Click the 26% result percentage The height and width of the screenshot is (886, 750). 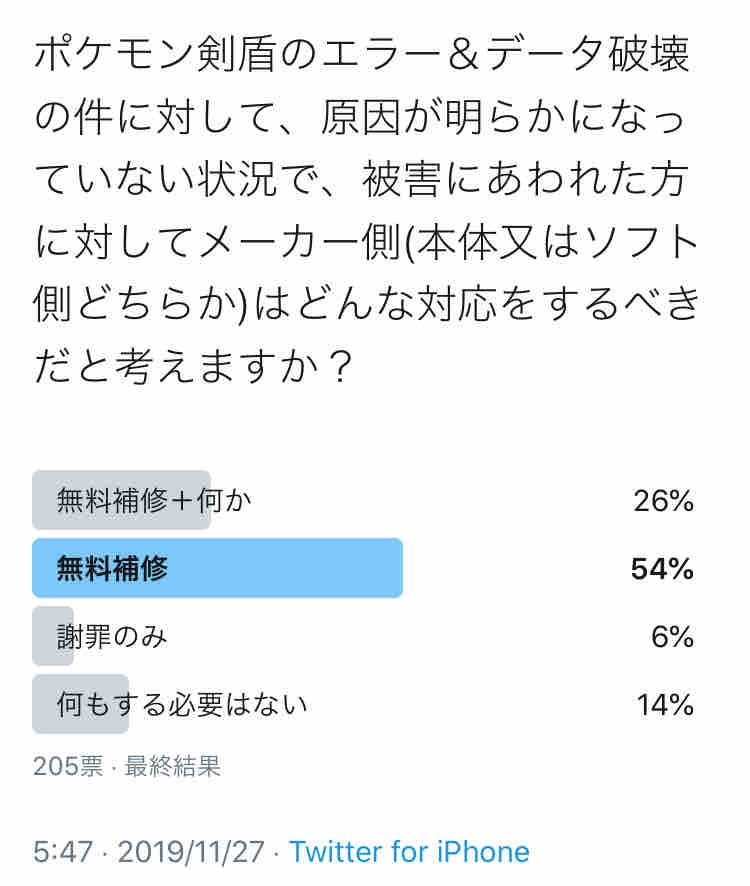click(x=664, y=500)
